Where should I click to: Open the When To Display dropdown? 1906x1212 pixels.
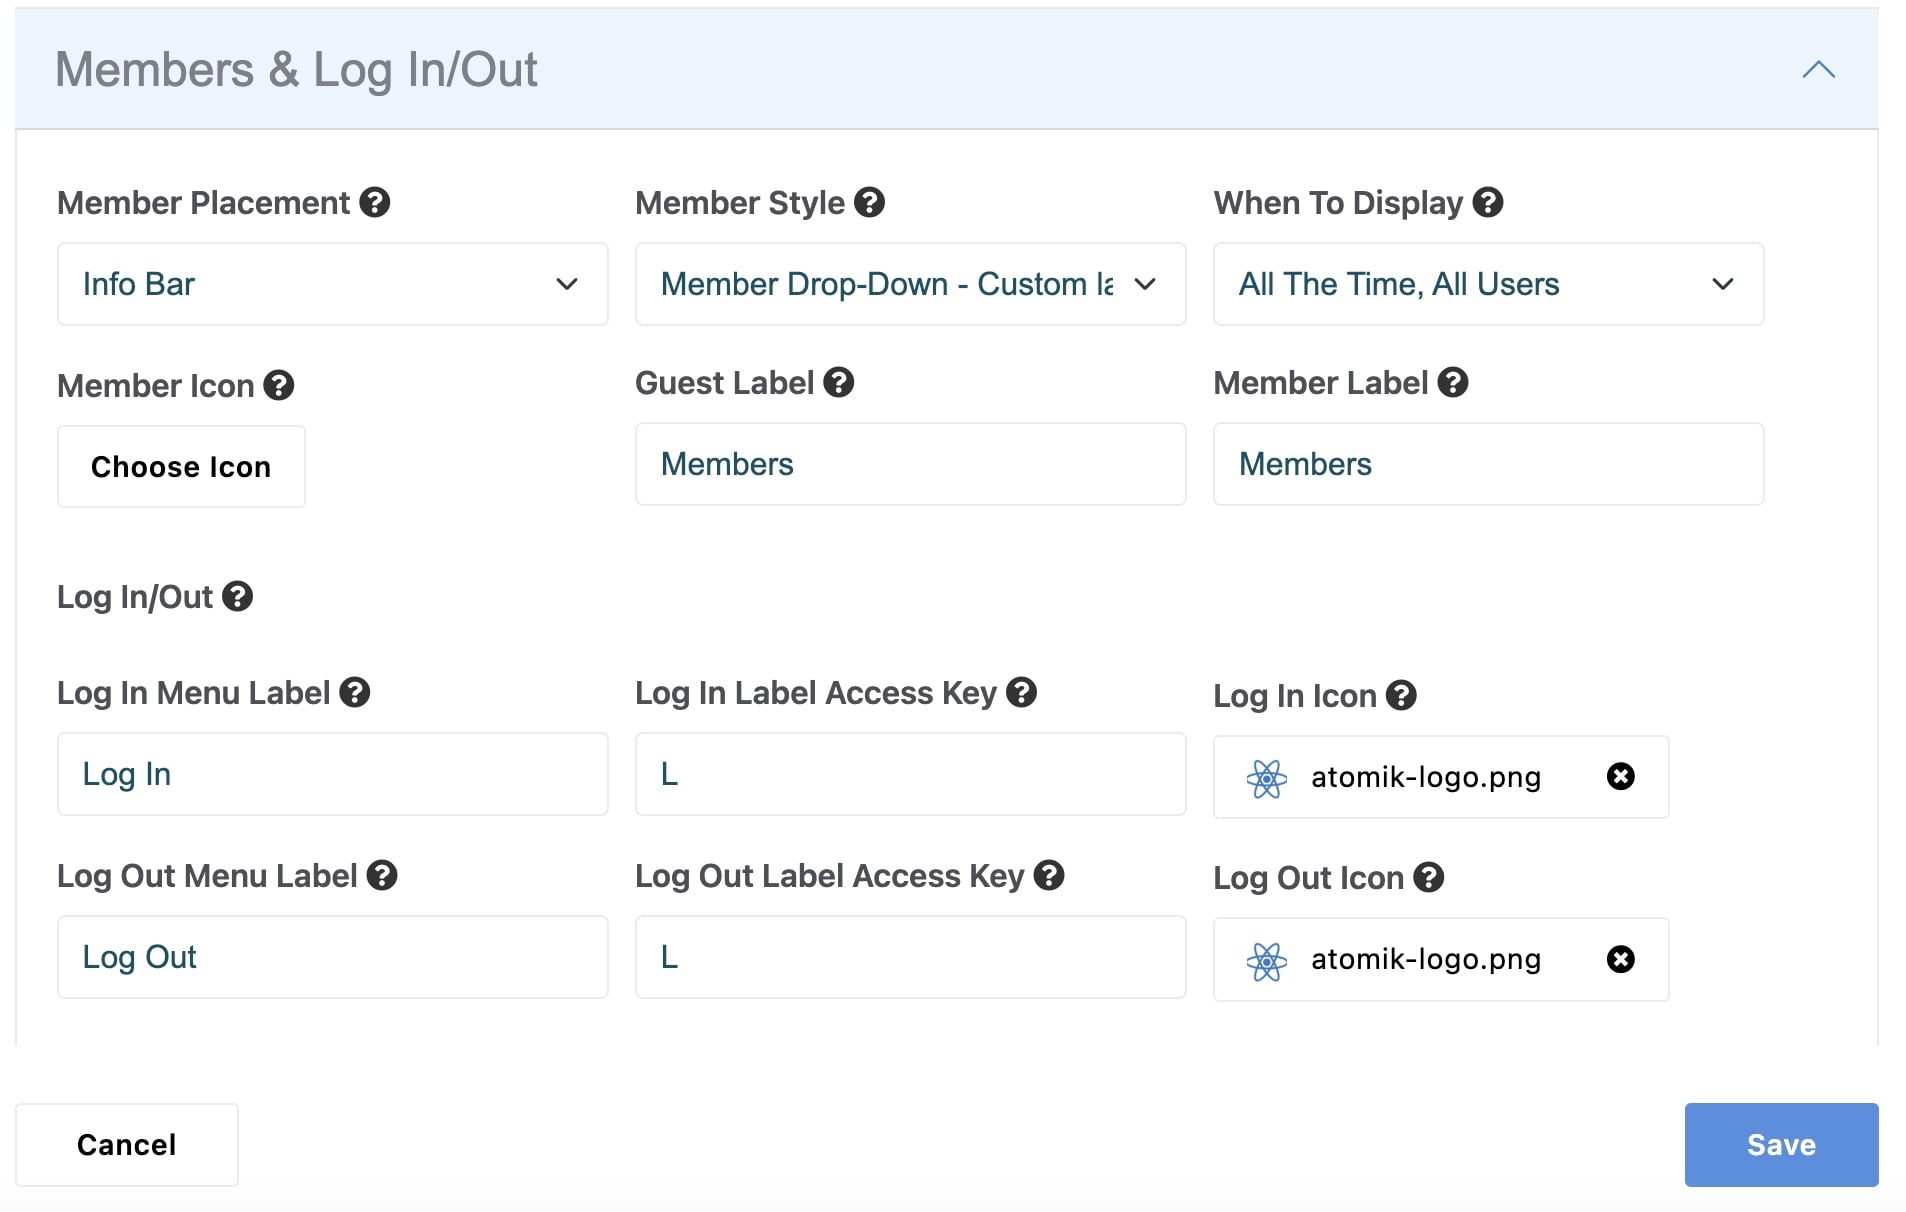pos(1488,284)
